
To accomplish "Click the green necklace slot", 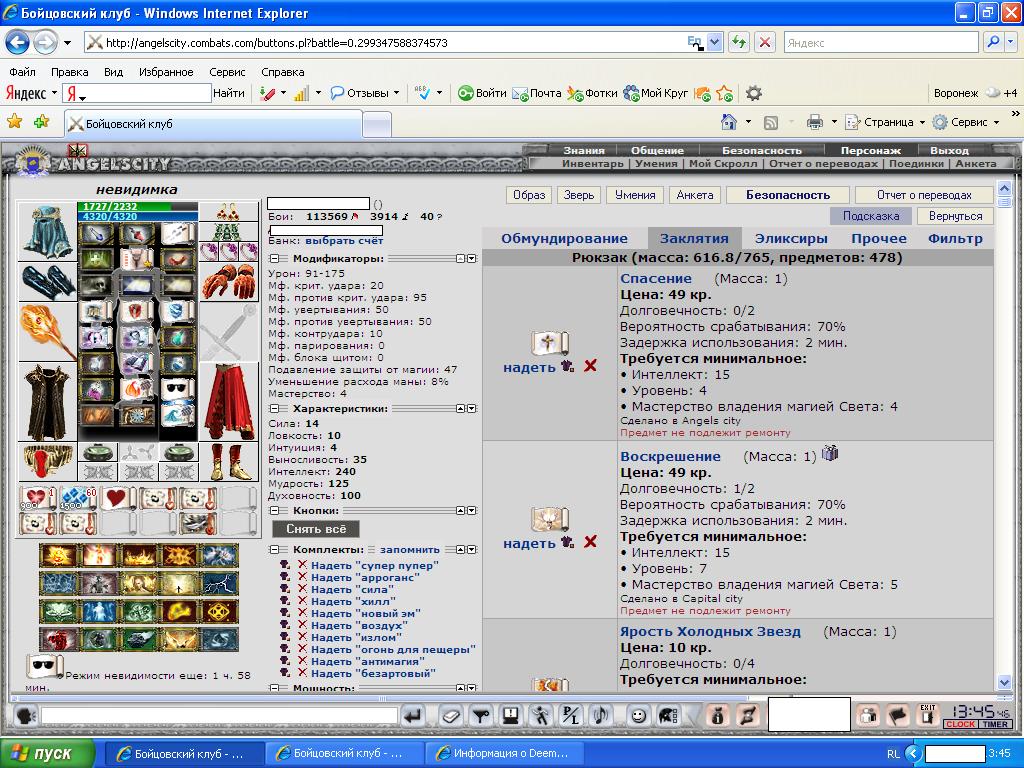I will point(229,231).
